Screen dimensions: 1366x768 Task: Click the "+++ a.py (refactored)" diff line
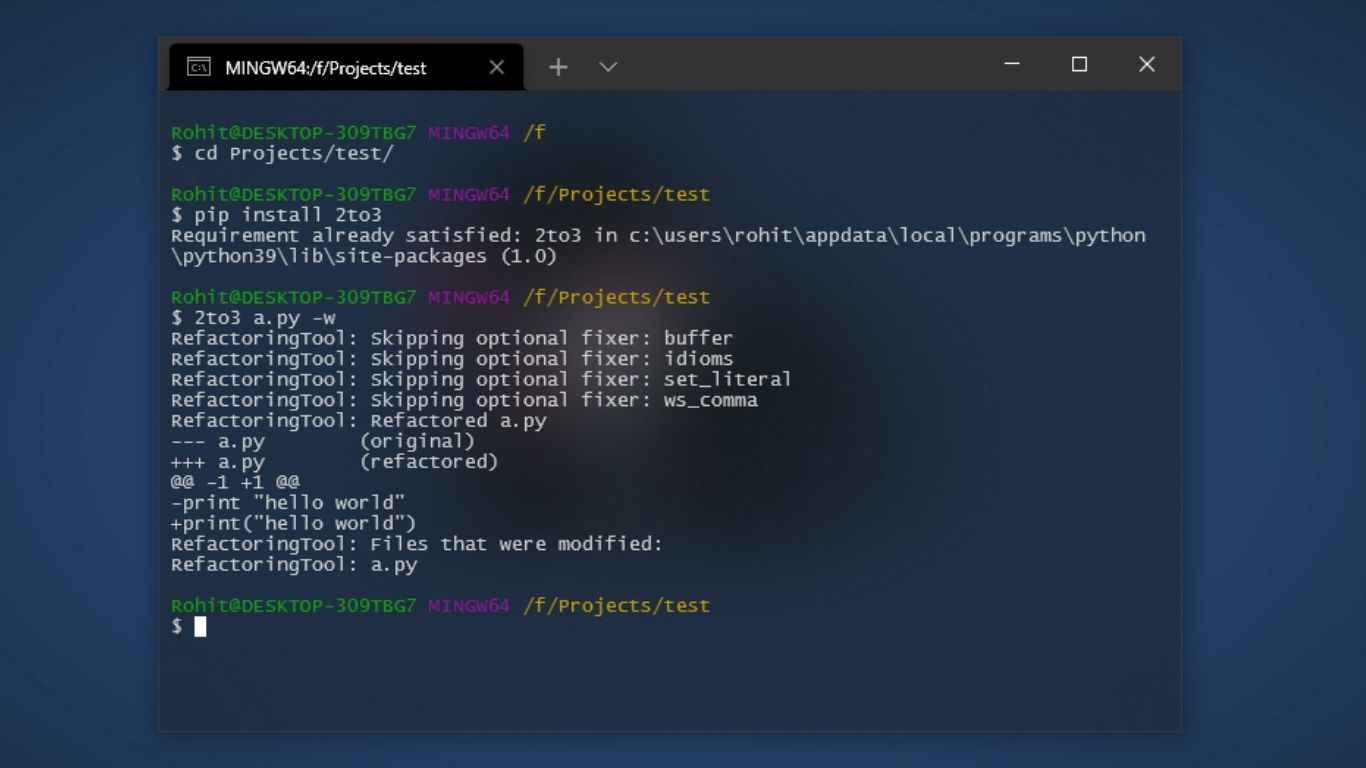tap(335, 462)
